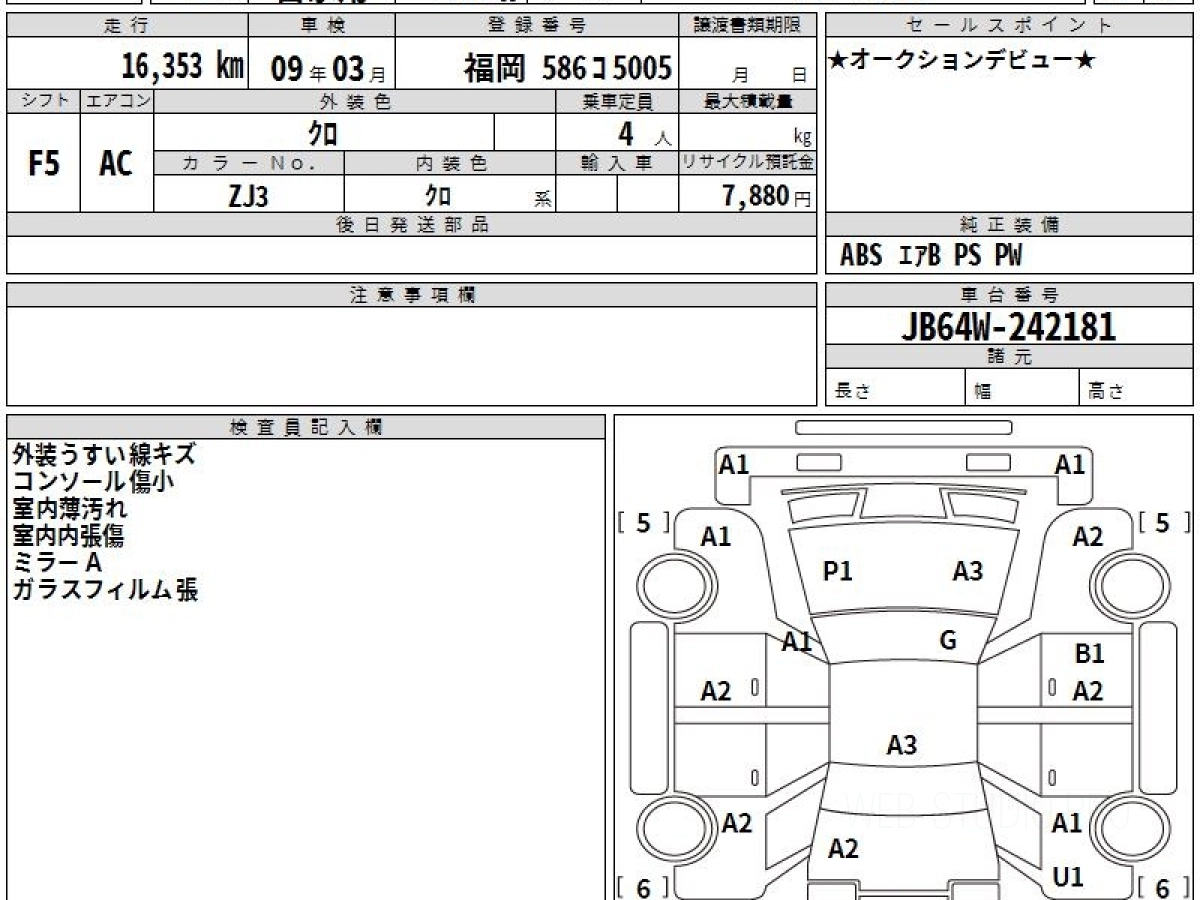Select registration number 福岡 586コ5005
The height and width of the screenshot is (900, 1200).
(x=567, y=68)
